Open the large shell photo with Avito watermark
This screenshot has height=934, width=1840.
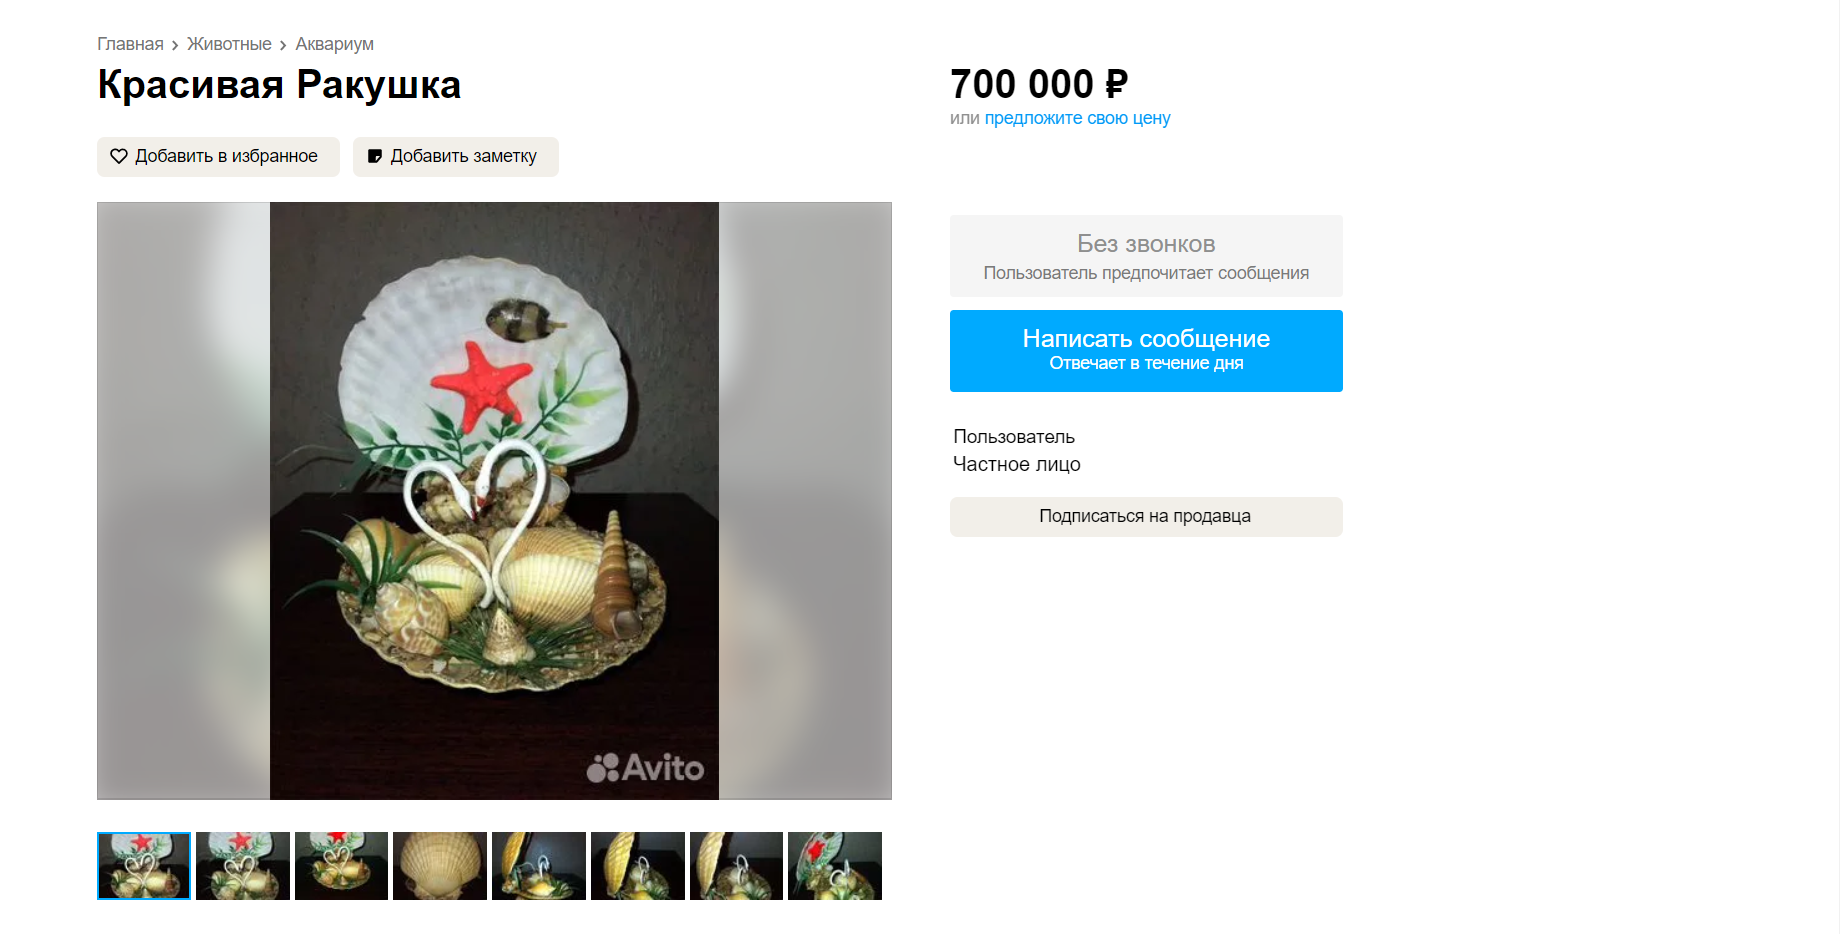(494, 501)
